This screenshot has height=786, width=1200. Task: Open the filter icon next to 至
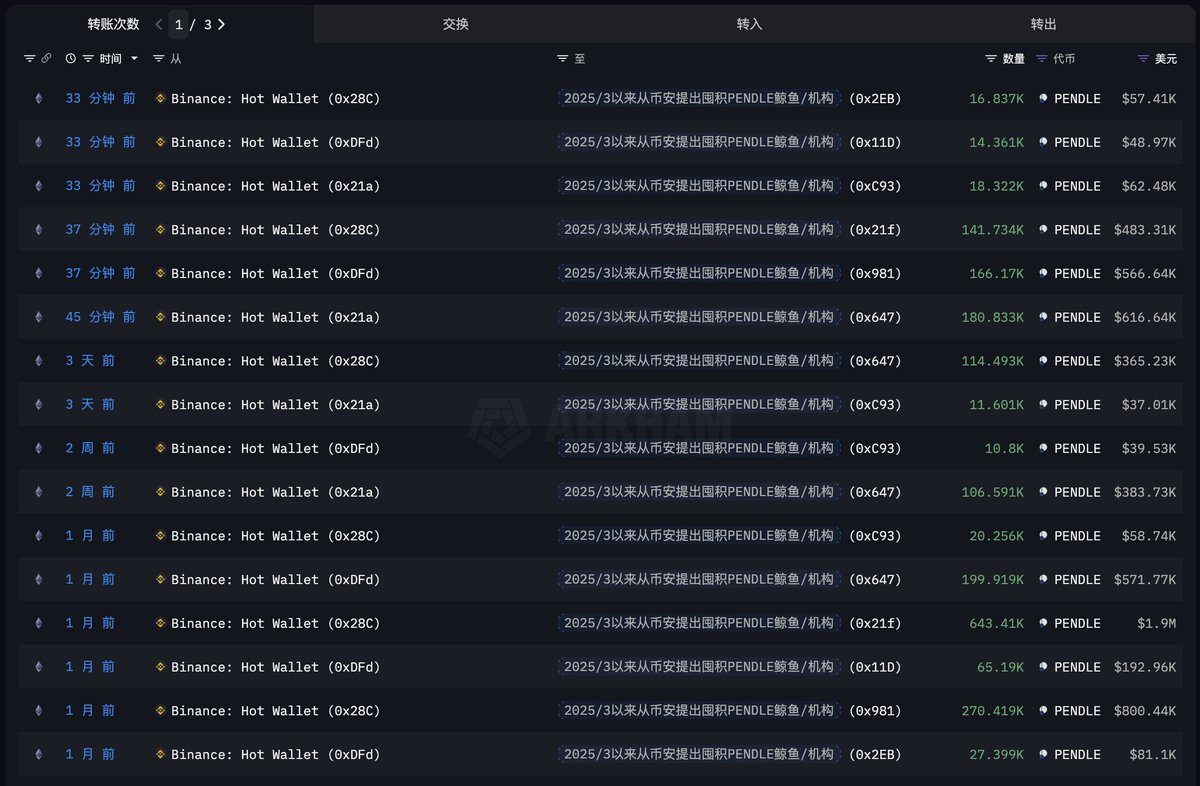tap(563, 59)
